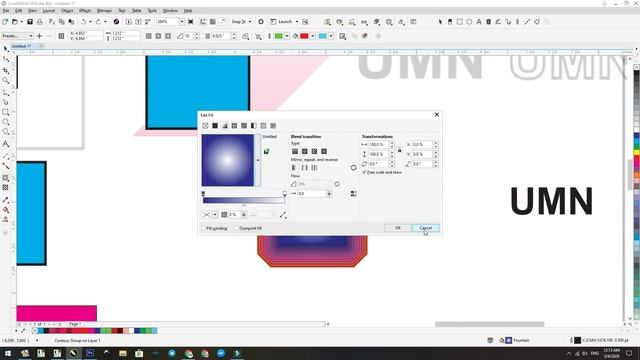Select the Ellipse tool in the toolbox
Image resolution: width=640 pixels, height=360 pixels.
coord(6,122)
